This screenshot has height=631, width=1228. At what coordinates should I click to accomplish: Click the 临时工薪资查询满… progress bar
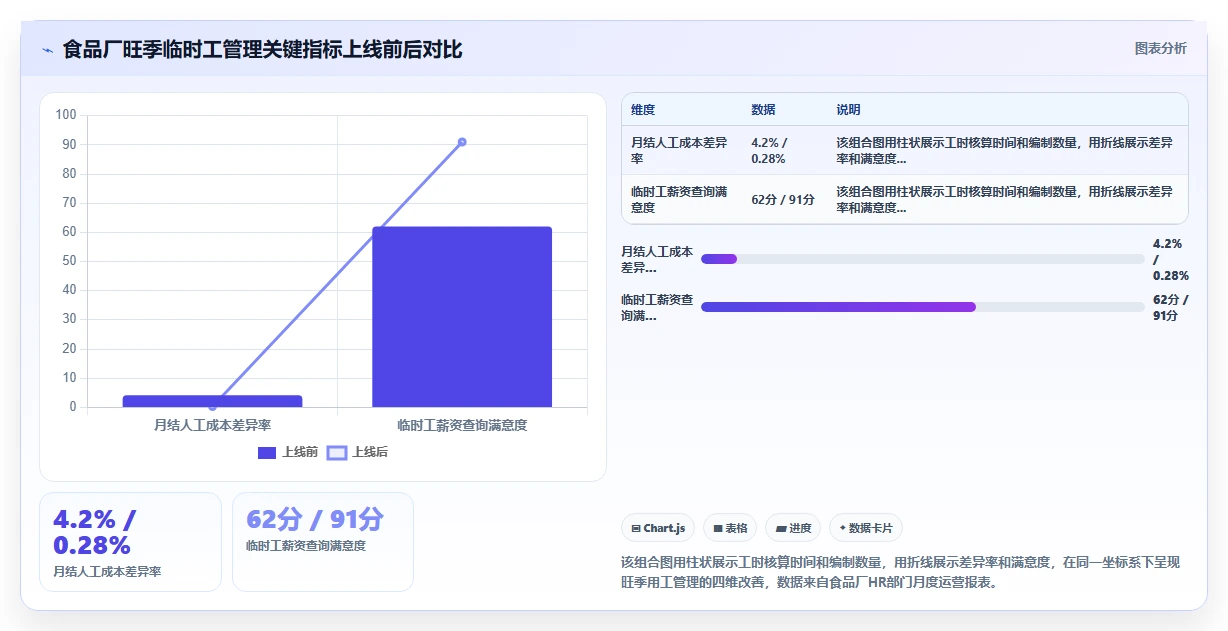pyautogui.click(x=923, y=307)
